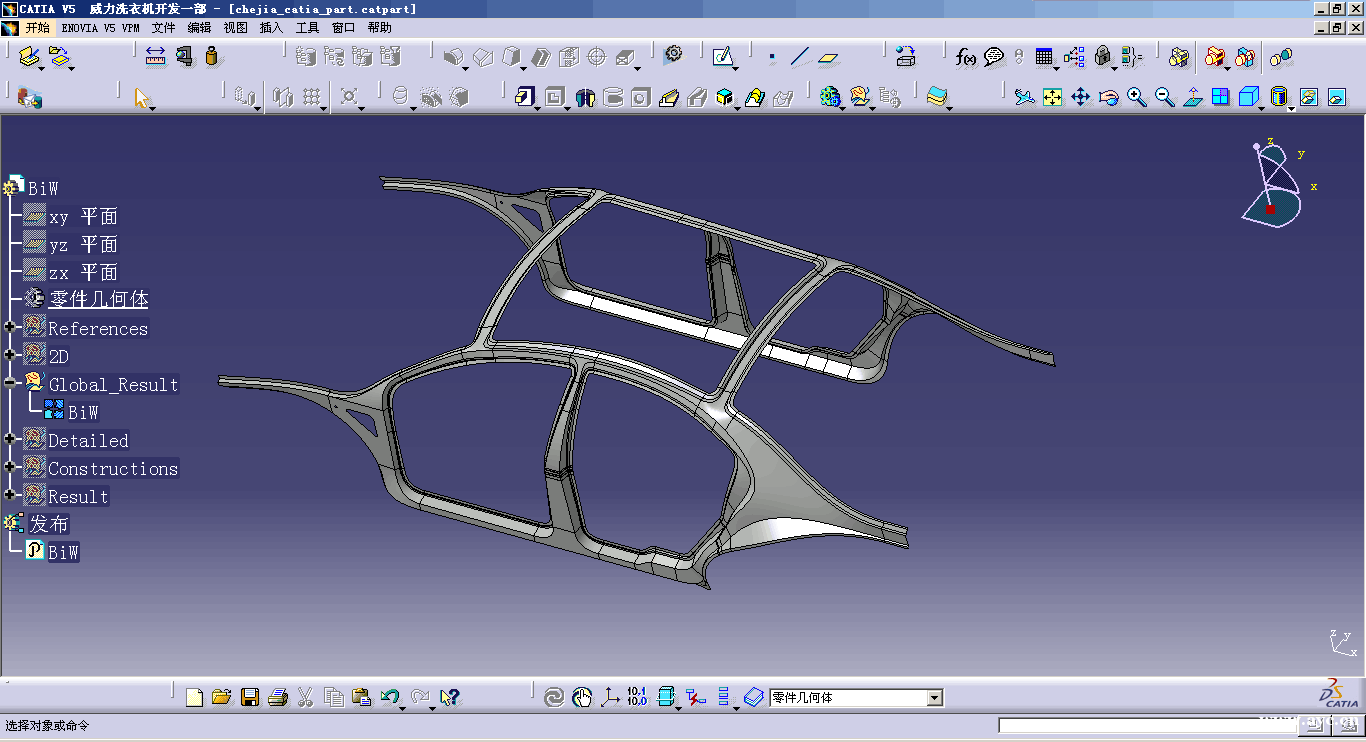The image size is (1366, 742).
Task: Select the xy 平面 tree item
Action: 82,216
